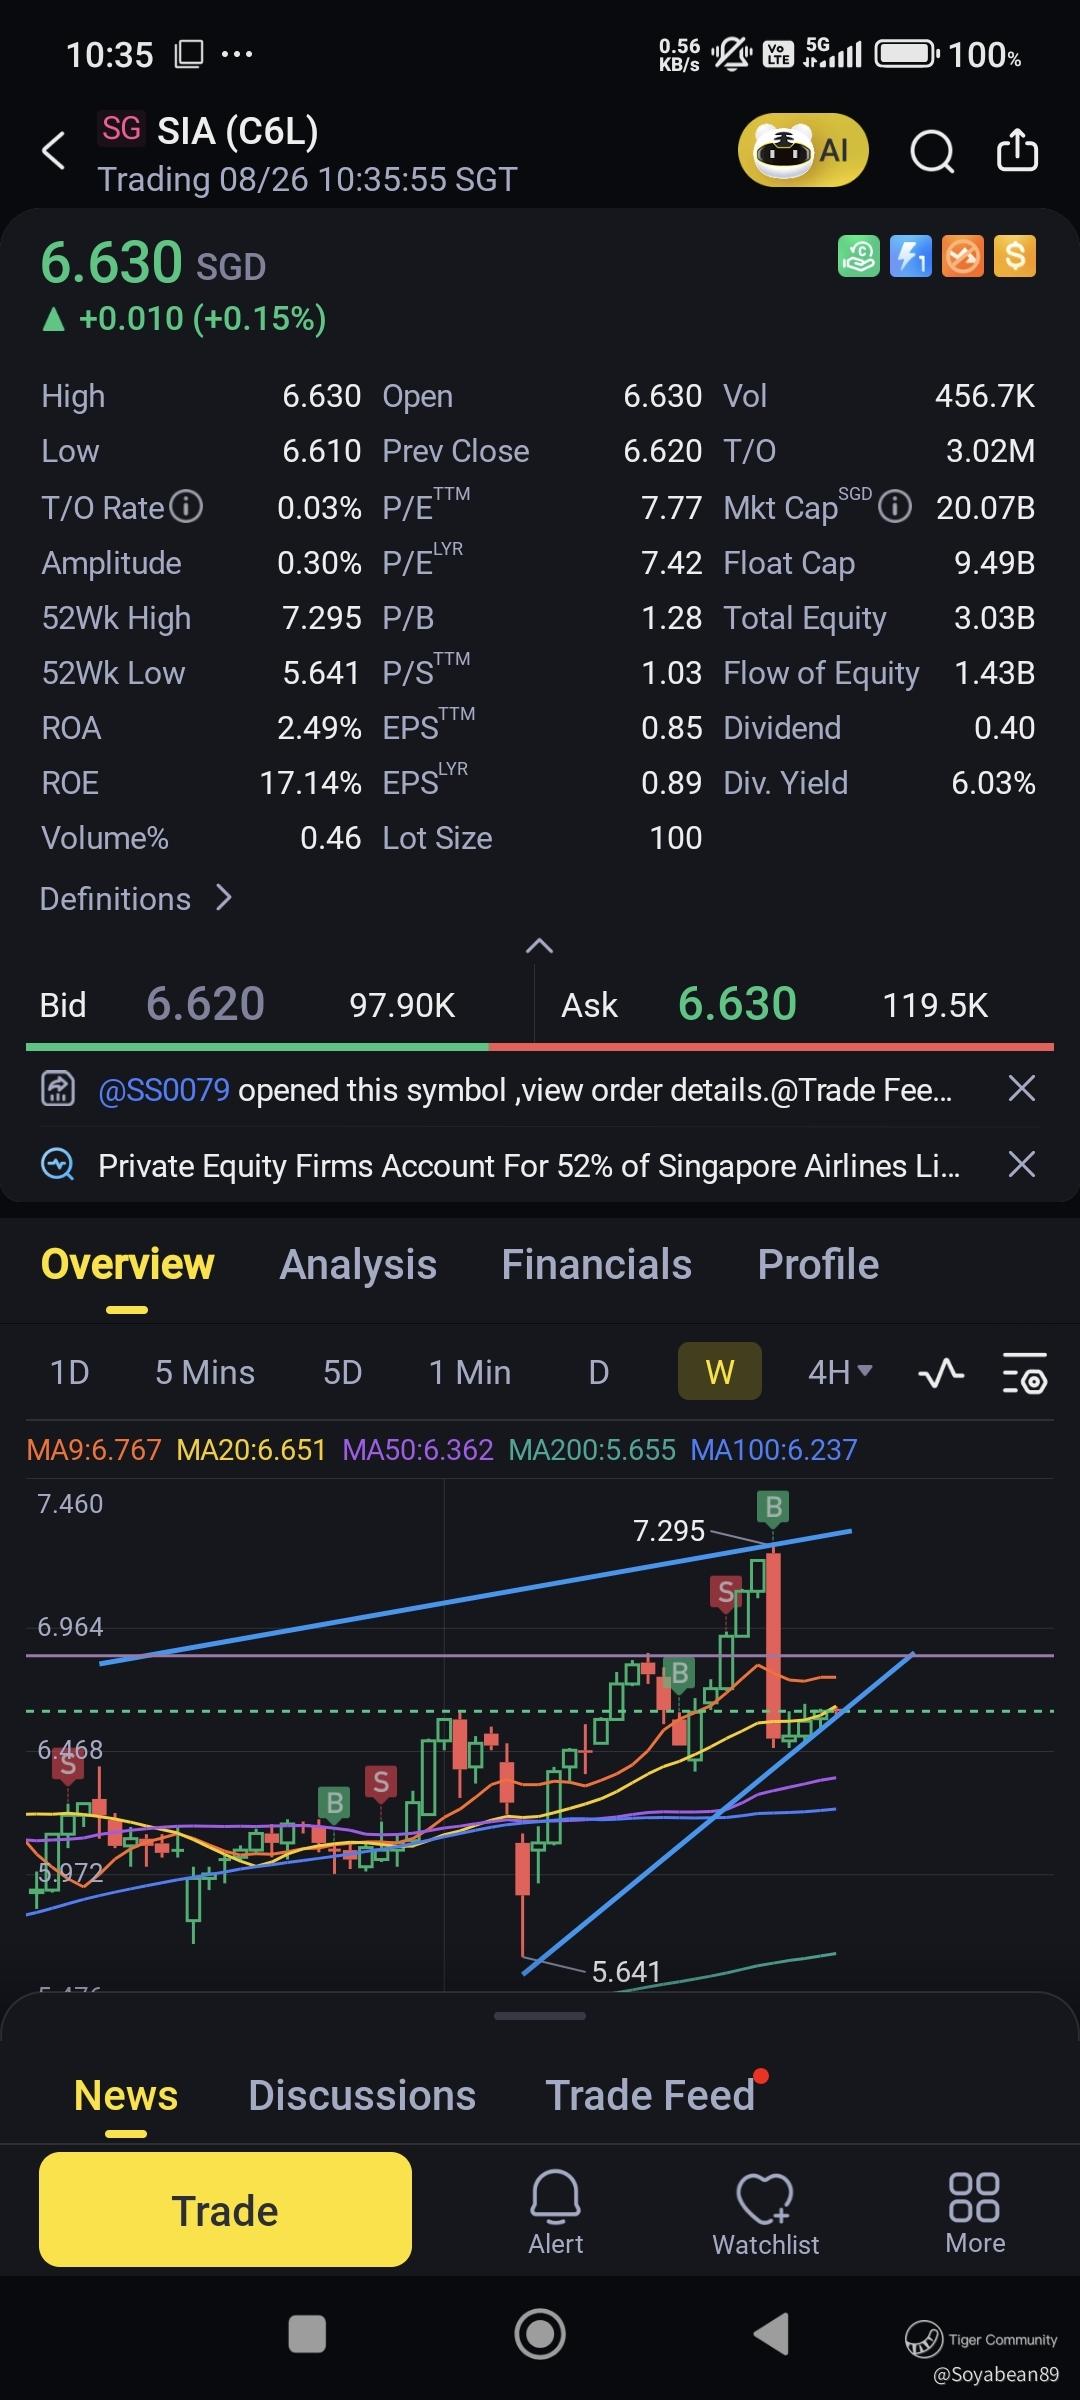
Task: Tap the green hand-coin badge icon
Action: 858,256
